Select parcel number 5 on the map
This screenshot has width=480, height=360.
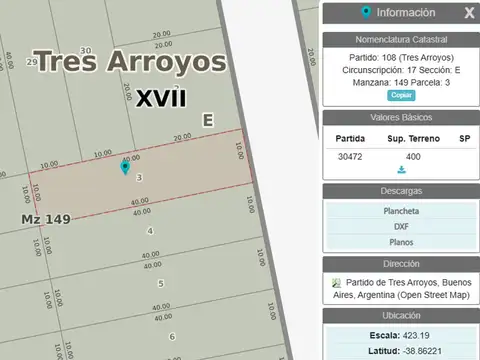click(161, 284)
